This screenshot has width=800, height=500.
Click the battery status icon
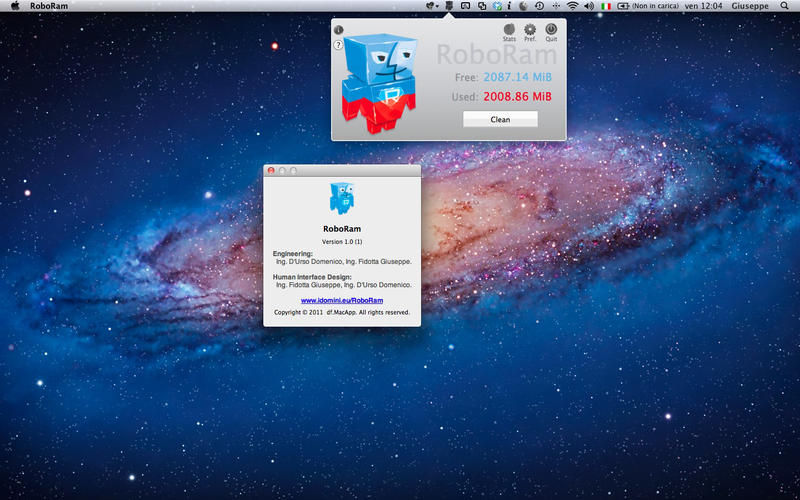pos(623,6)
